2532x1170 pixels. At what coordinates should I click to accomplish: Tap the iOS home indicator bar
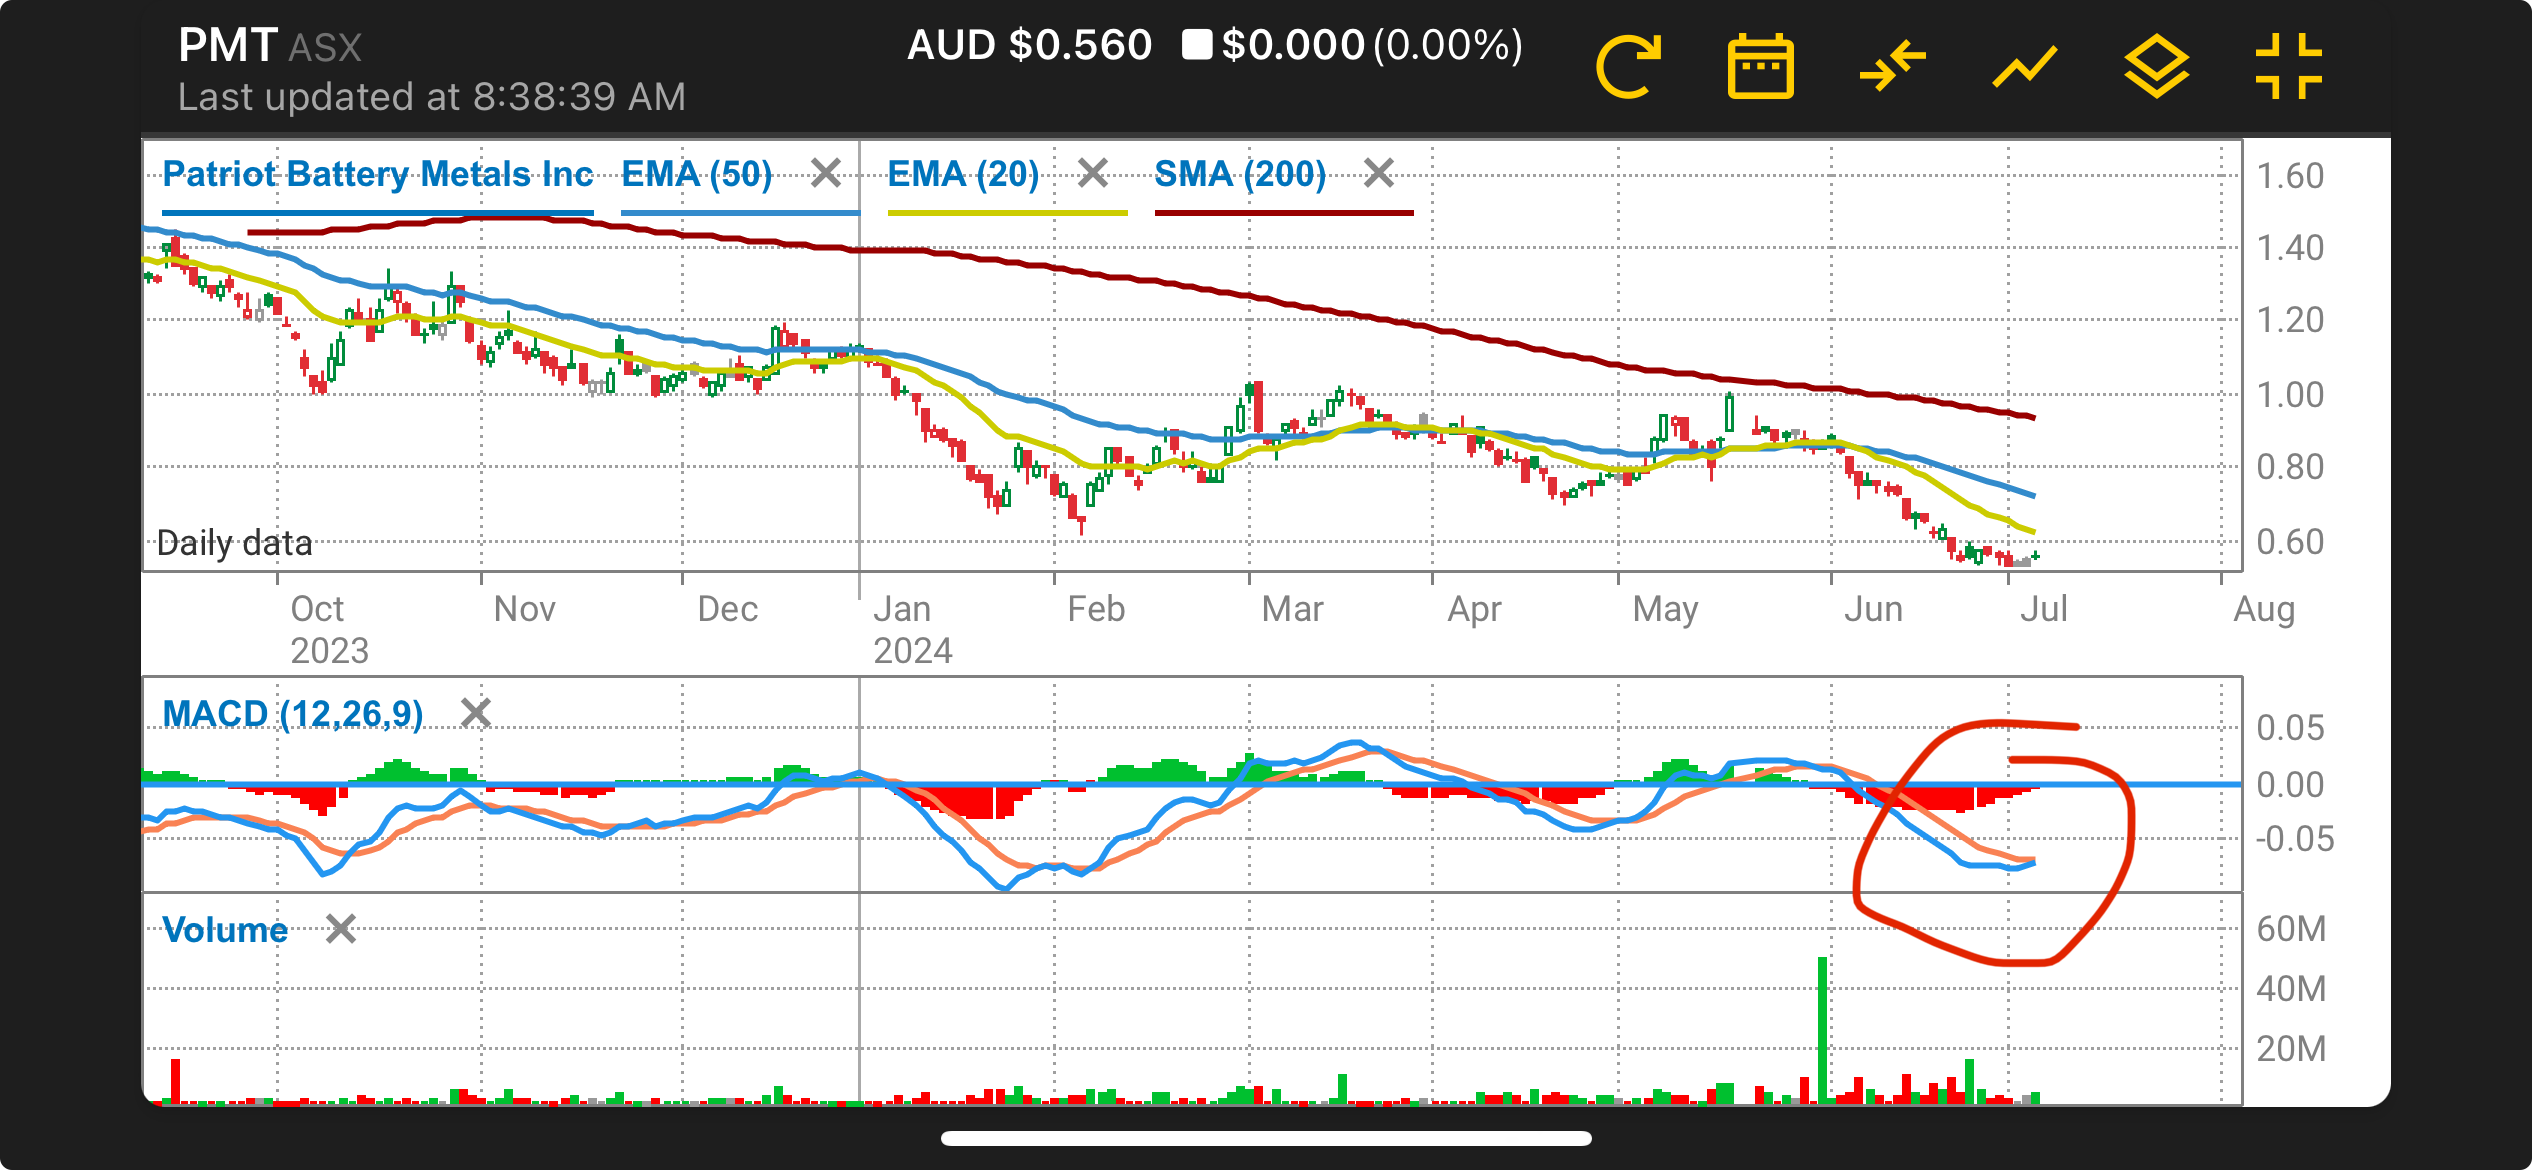[1266, 1138]
